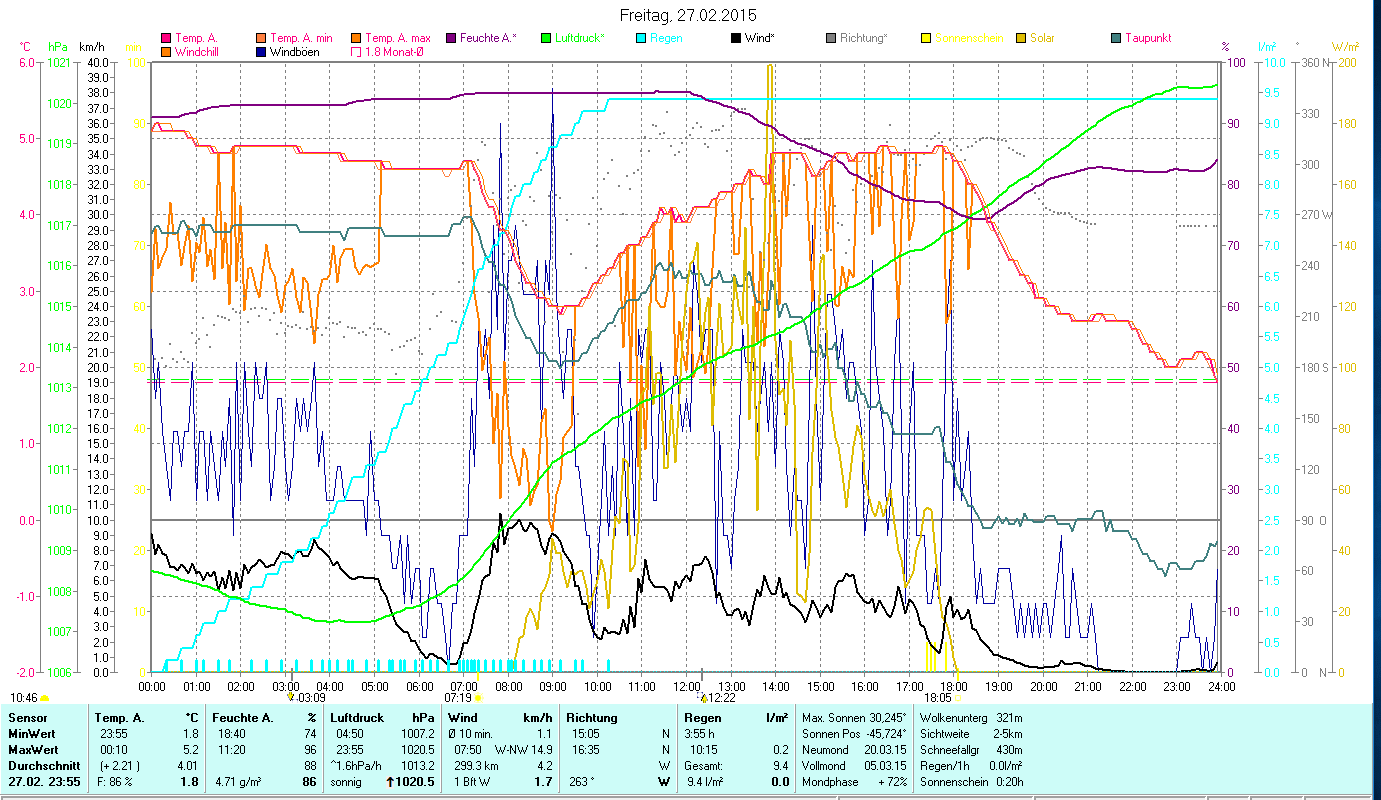The image size is (1381, 800).
Task: Click the blue Windböen legend swatch
Action: [262, 52]
